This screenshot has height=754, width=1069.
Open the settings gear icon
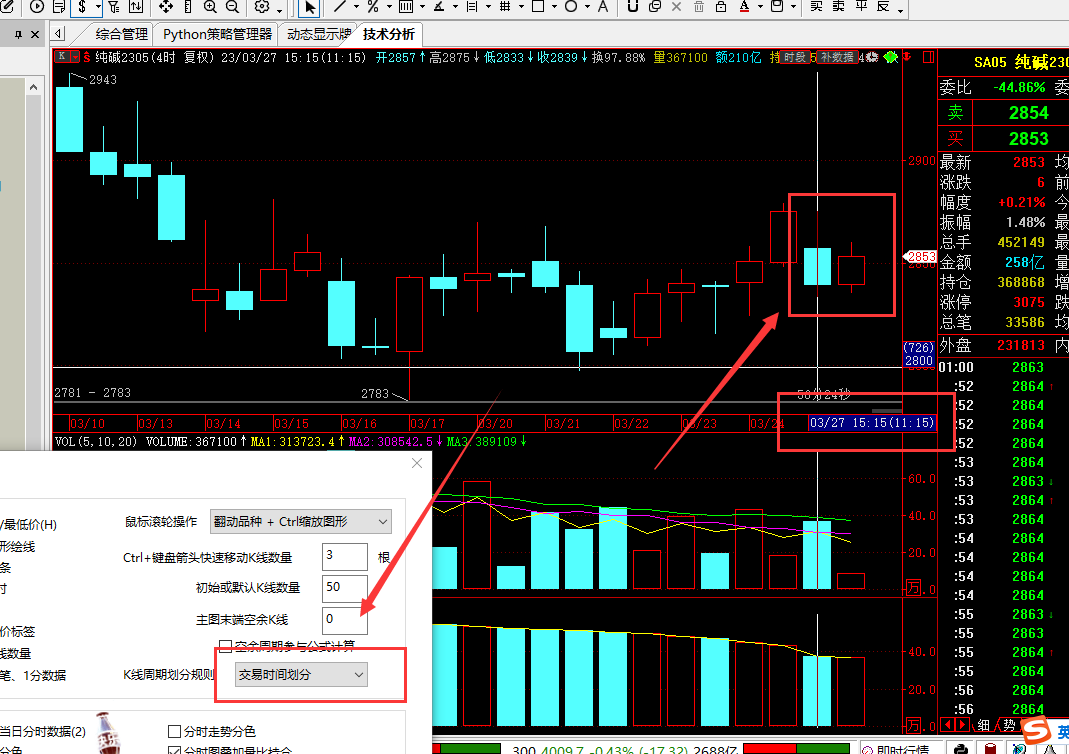[x=262, y=7]
